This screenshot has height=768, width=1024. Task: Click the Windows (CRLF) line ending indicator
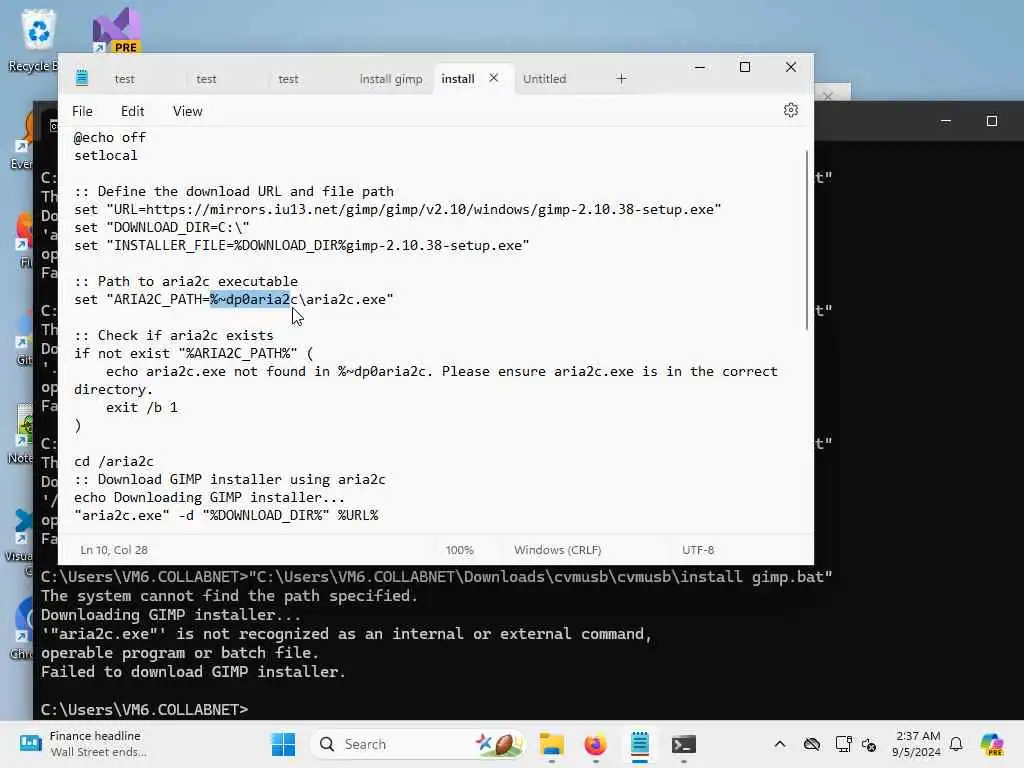click(x=558, y=550)
